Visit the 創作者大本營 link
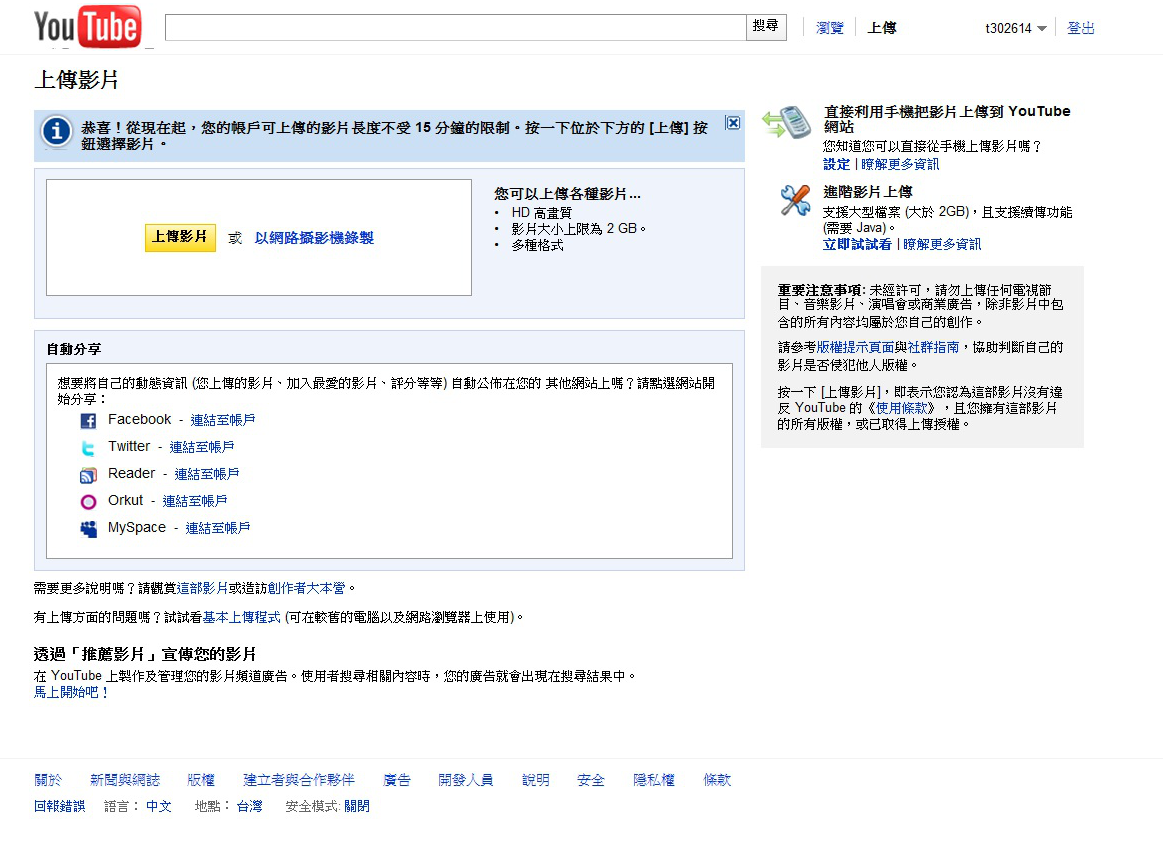The height and width of the screenshot is (843, 1163). tap(306, 589)
